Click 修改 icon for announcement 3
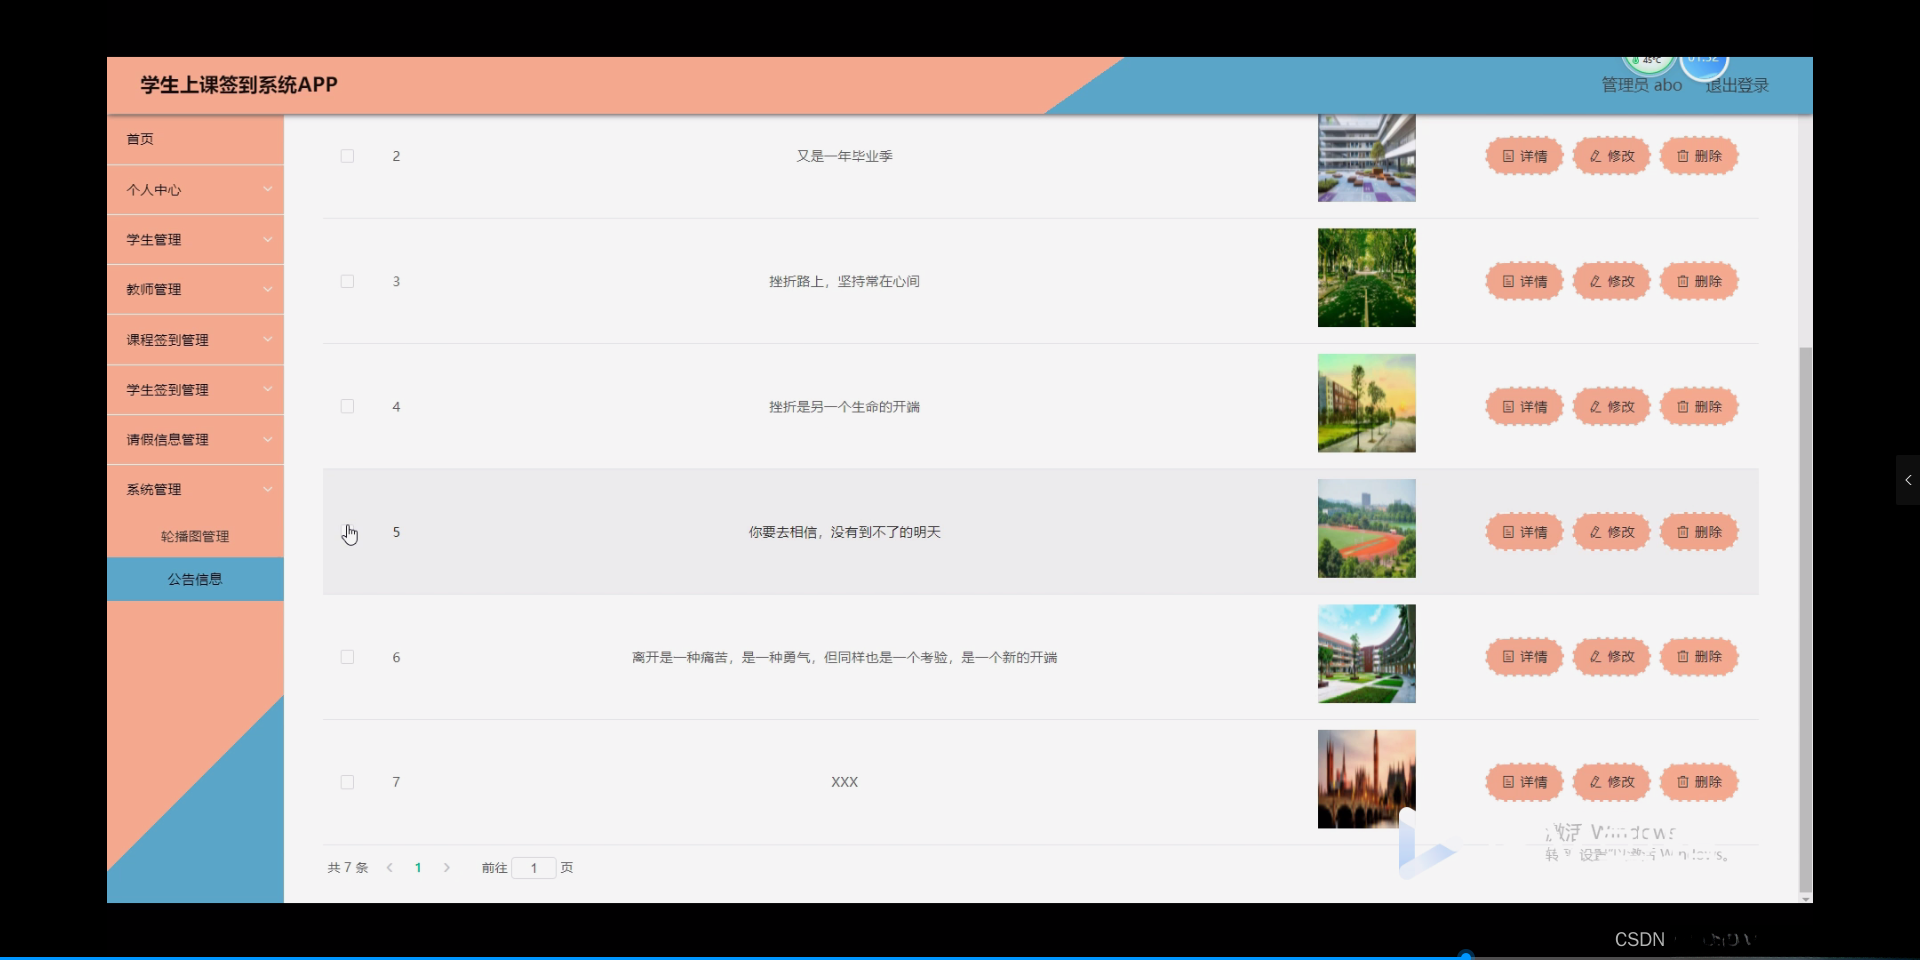 tap(1610, 281)
